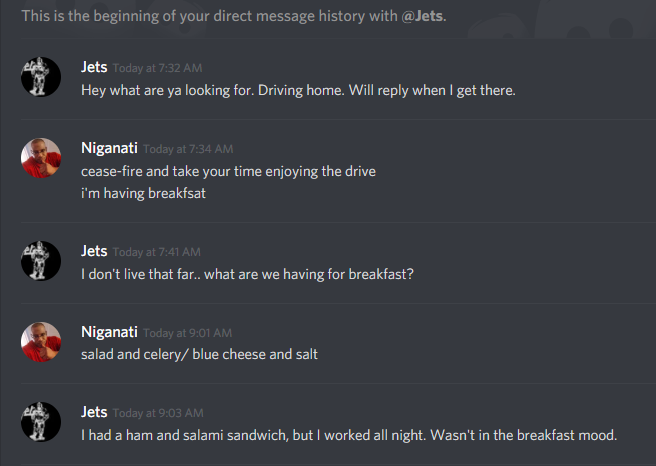656x466 pixels.
Task: Click the 'ham and salami sandwich' message
Action: coord(349,435)
